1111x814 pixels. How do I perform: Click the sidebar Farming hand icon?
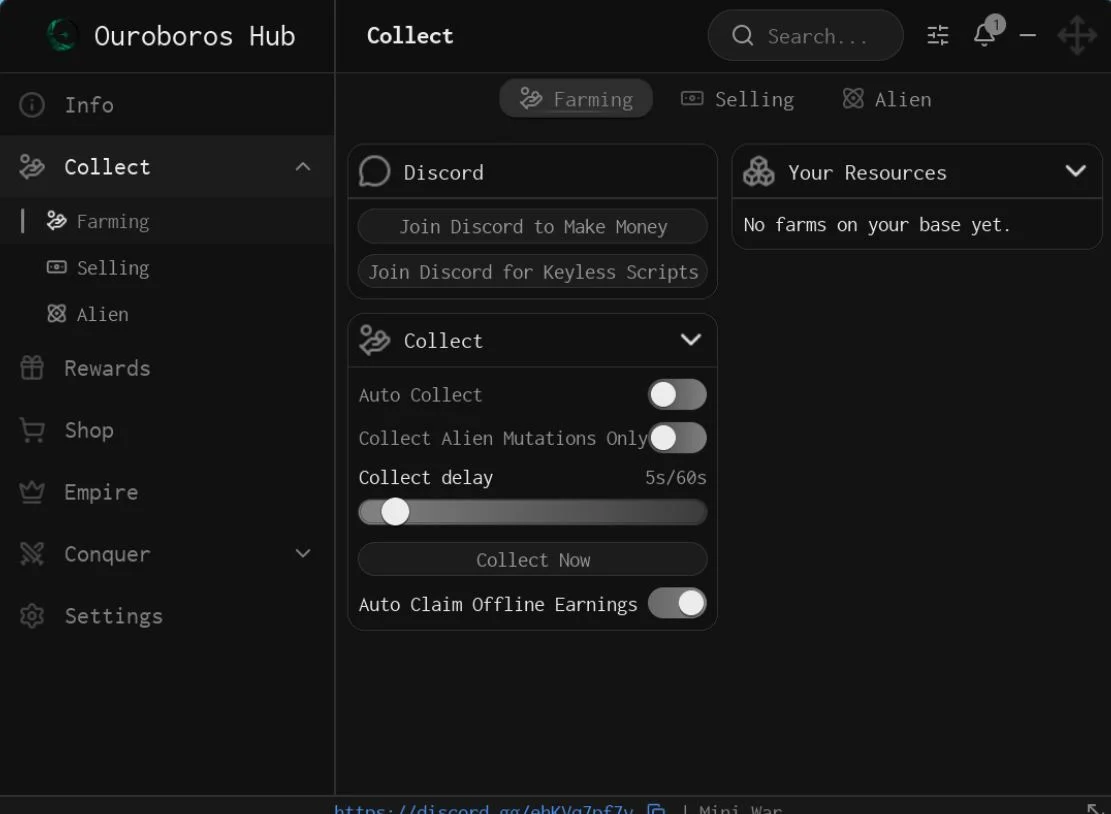click(x=57, y=221)
